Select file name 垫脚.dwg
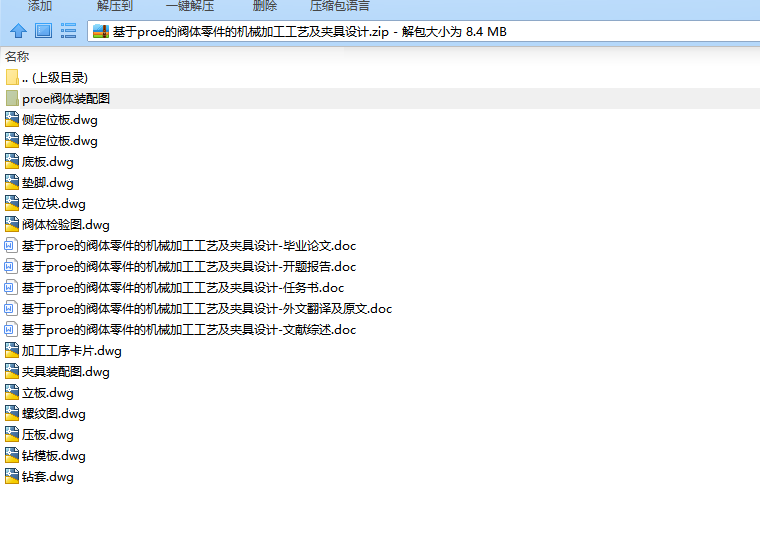760x556 pixels. 48,183
